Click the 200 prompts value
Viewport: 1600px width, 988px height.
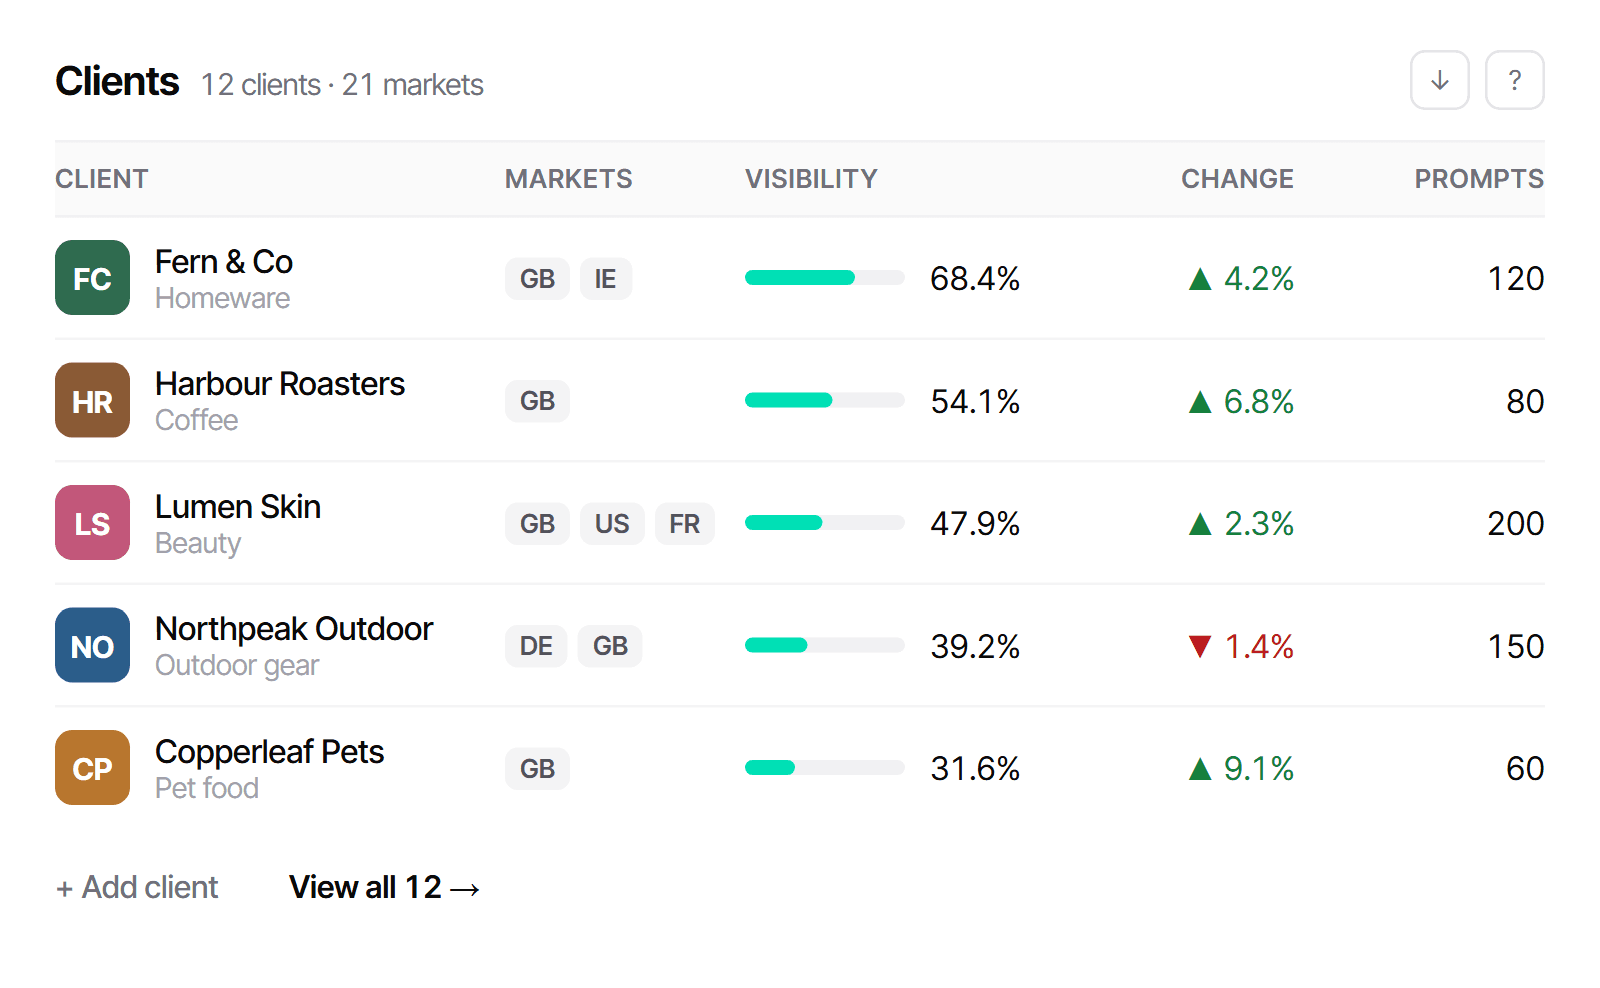(x=1516, y=524)
